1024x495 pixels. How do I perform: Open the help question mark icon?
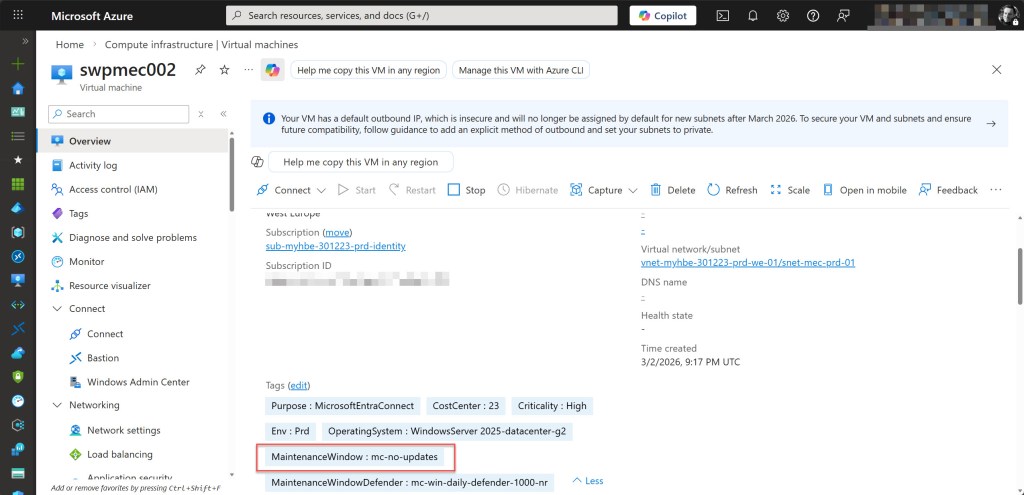(813, 16)
